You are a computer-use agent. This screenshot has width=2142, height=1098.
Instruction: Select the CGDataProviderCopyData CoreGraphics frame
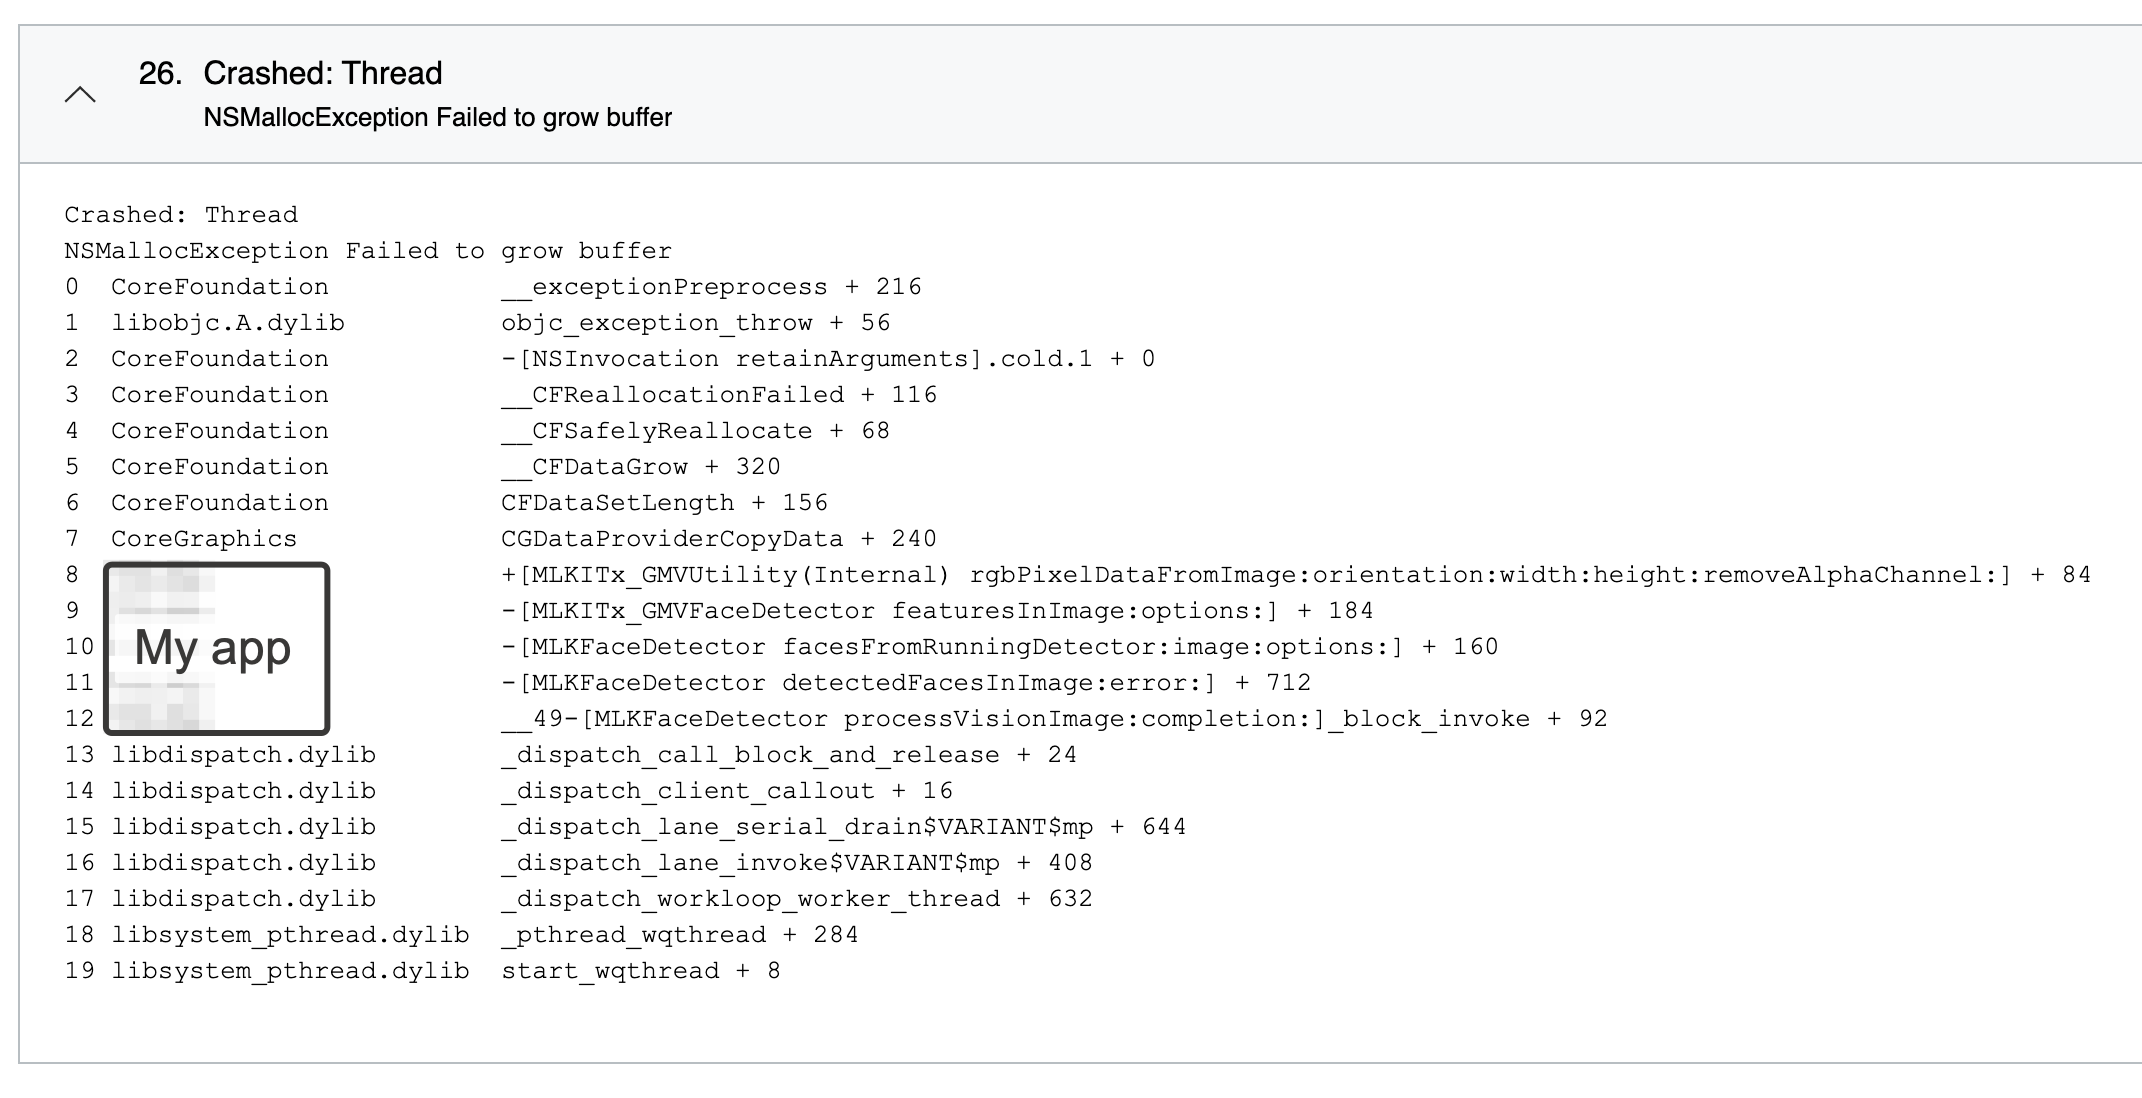point(719,538)
